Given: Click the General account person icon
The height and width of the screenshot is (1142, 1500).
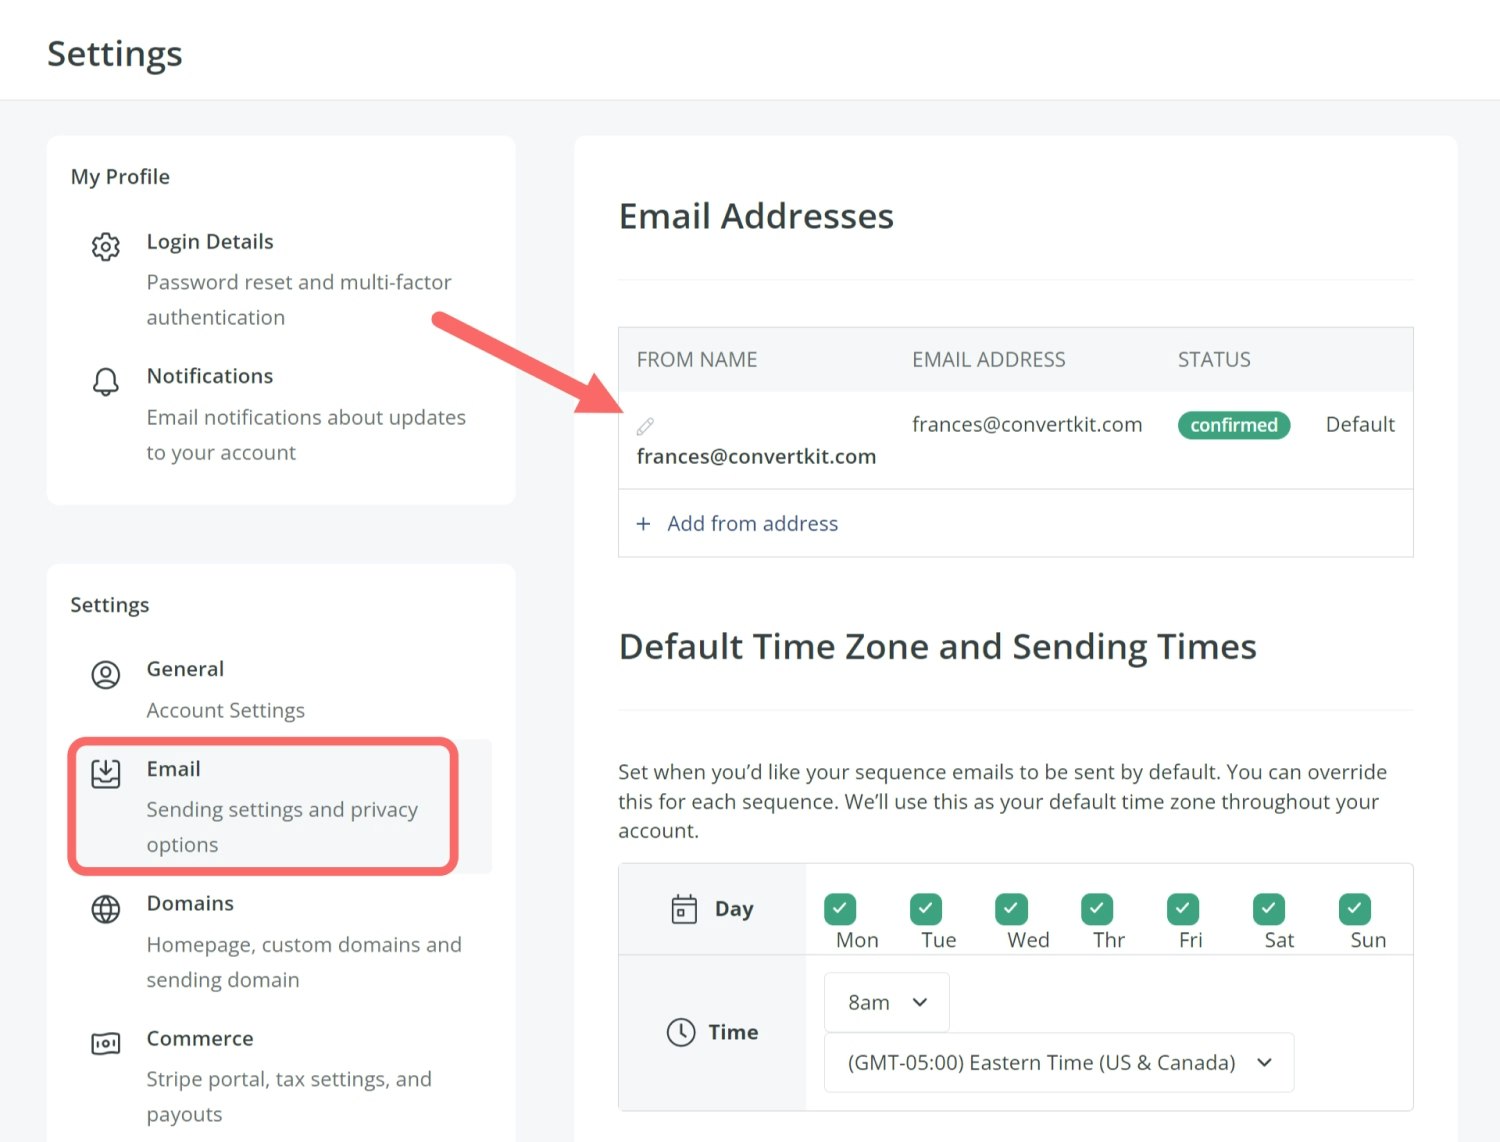Looking at the screenshot, I should pos(106,675).
